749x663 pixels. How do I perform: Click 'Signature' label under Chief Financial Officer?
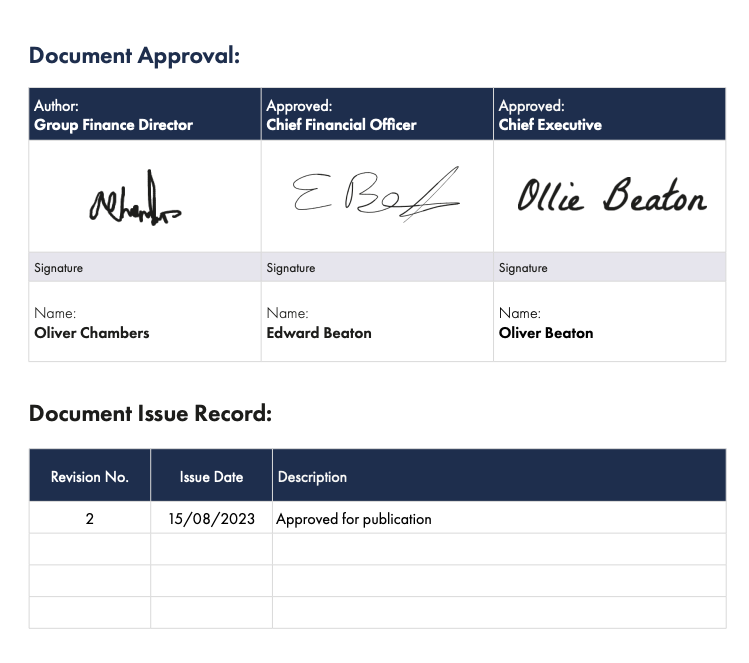(x=290, y=268)
